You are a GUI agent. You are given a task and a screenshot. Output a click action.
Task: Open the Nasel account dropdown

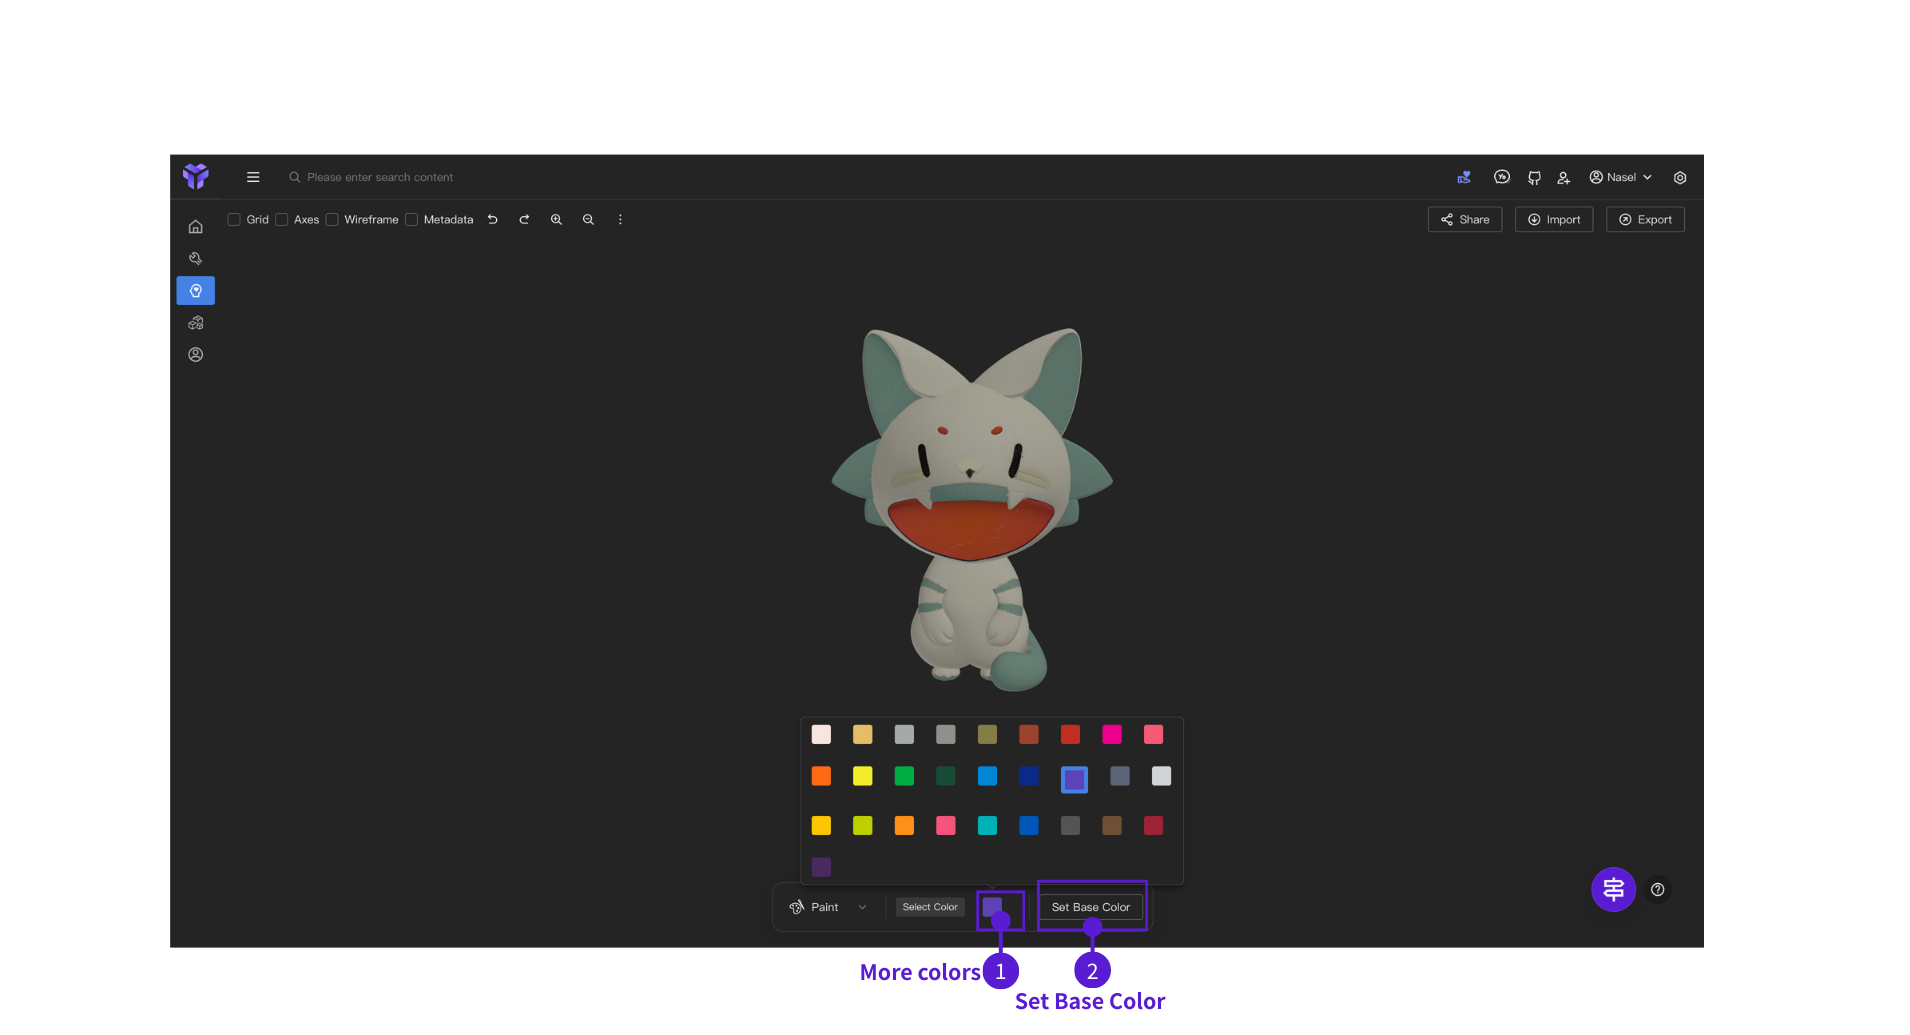point(1620,177)
